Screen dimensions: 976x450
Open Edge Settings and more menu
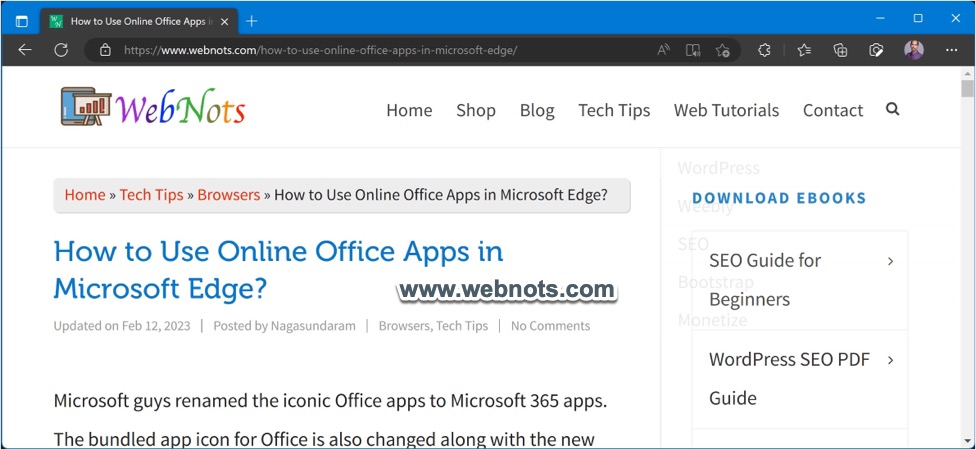click(x=950, y=50)
